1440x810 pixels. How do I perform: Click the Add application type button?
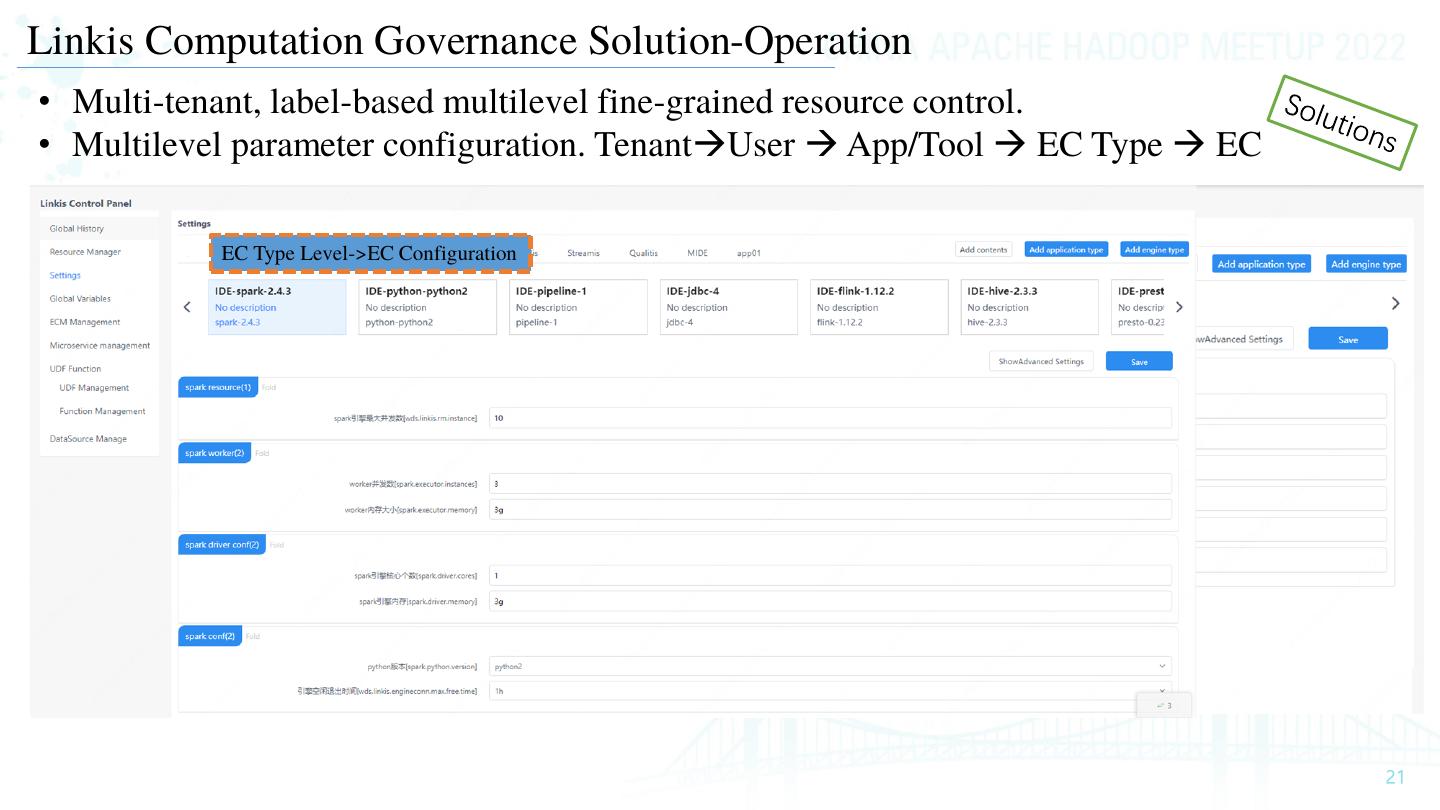click(x=1066, y=250)
